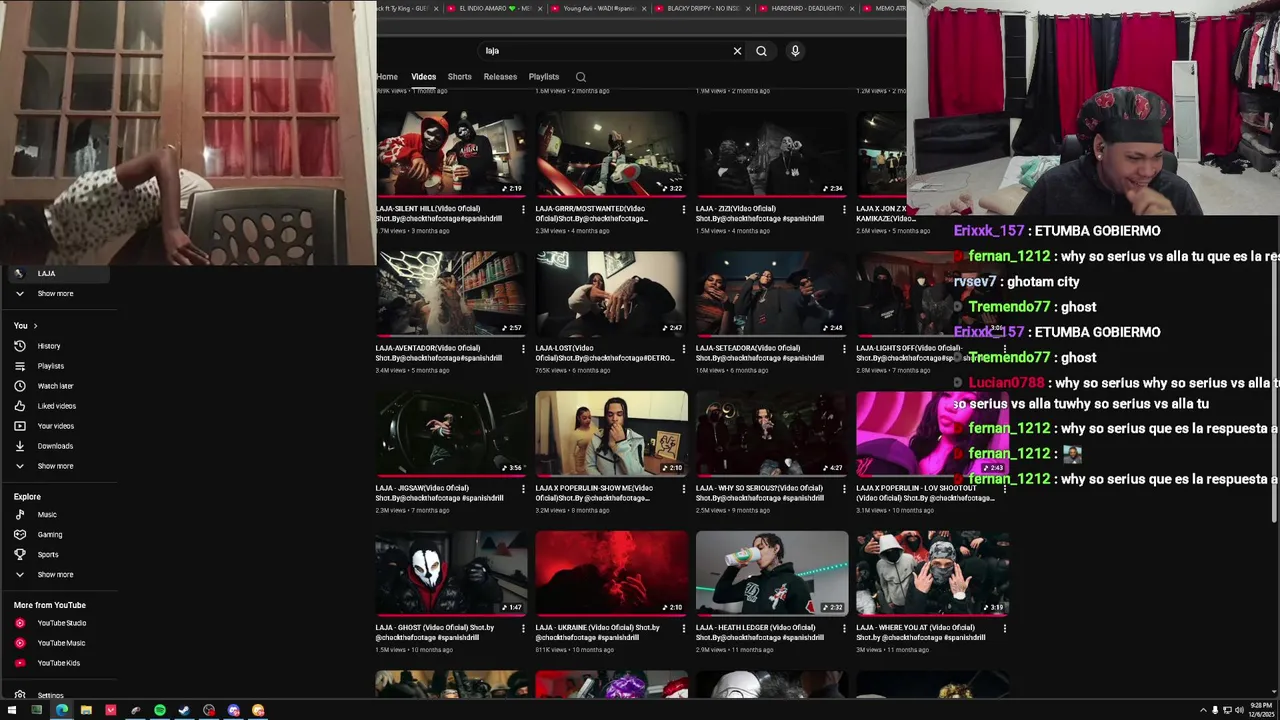Play LAJA - WHY SO SERIOUS? thumbnail
The image size is (1280, 720).
coord(772,434)
